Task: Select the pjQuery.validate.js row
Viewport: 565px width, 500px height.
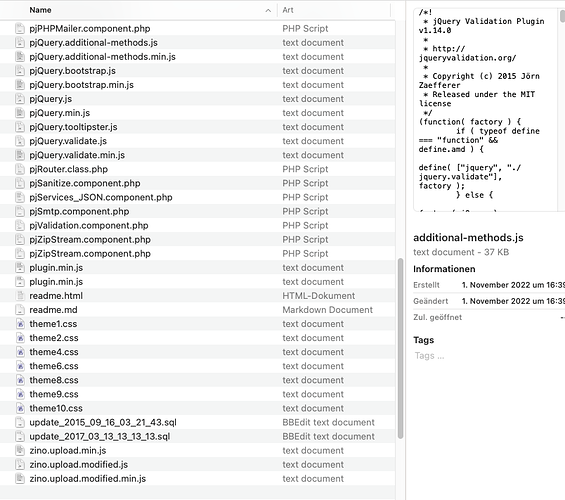Action: 197,141
